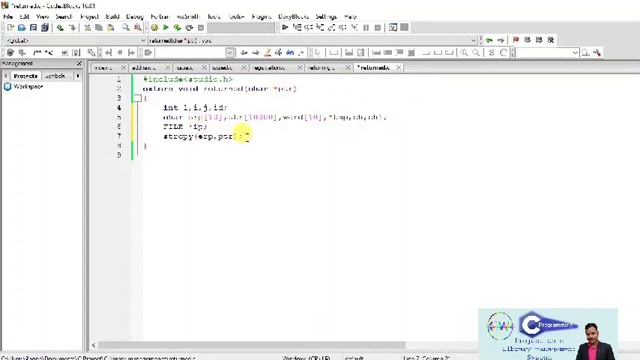Open Find using the magnifier icon
Viewport: 640px width, 360px height.
(126, 27)
